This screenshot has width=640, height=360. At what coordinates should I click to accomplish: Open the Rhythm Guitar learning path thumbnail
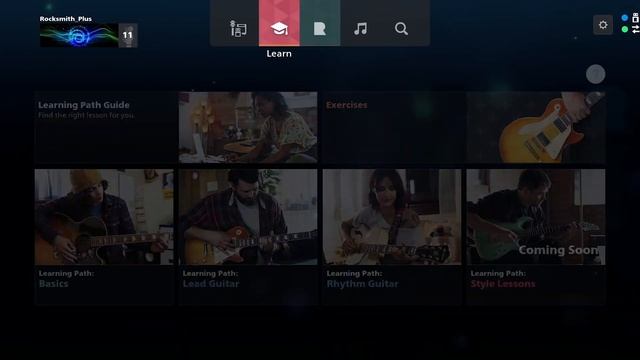pyautogui.click(x=392, y=217)
